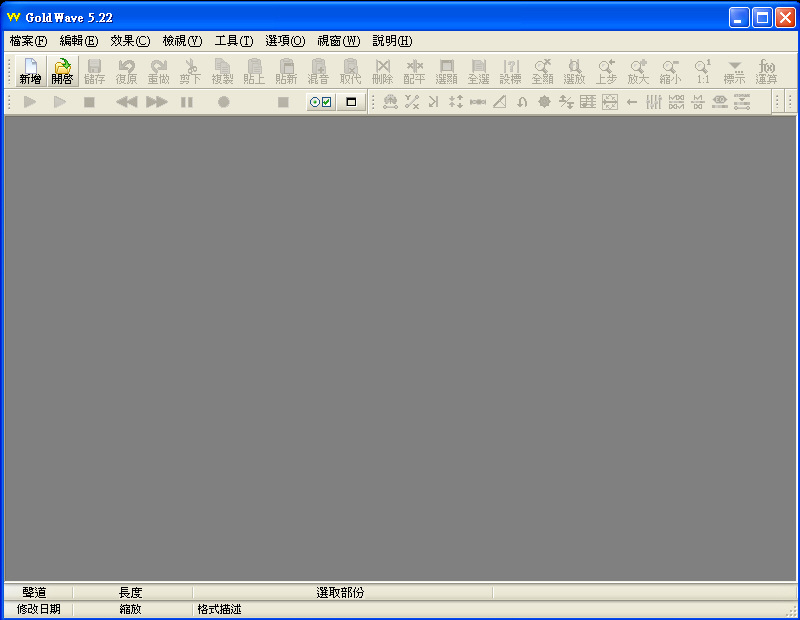Image resolution: width=800 pixels, height=620 pixels.
Task: Click the 開啟 (Open) folder icon
Action: (x=62, y=71)
